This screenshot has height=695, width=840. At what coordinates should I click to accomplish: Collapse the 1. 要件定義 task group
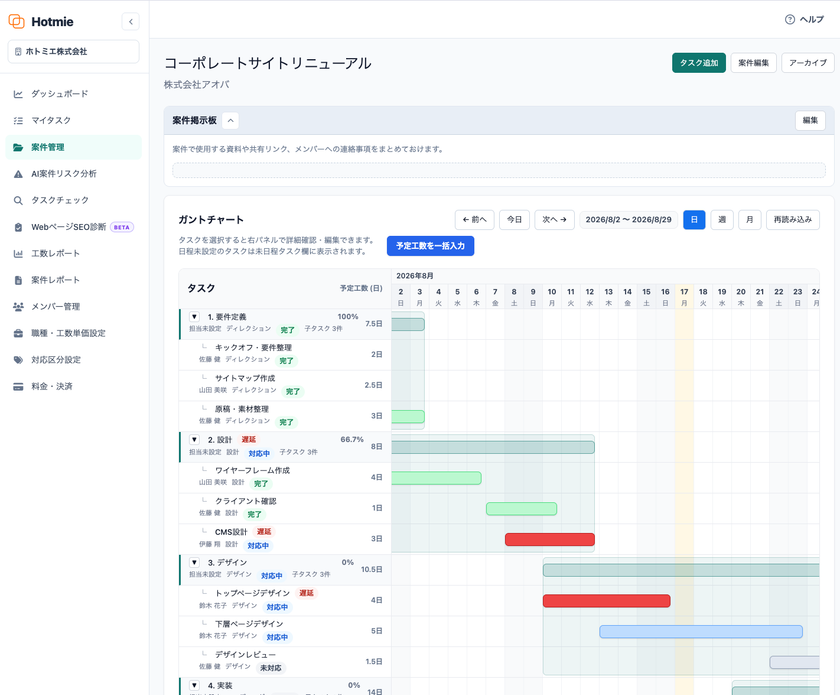point(194,317)
